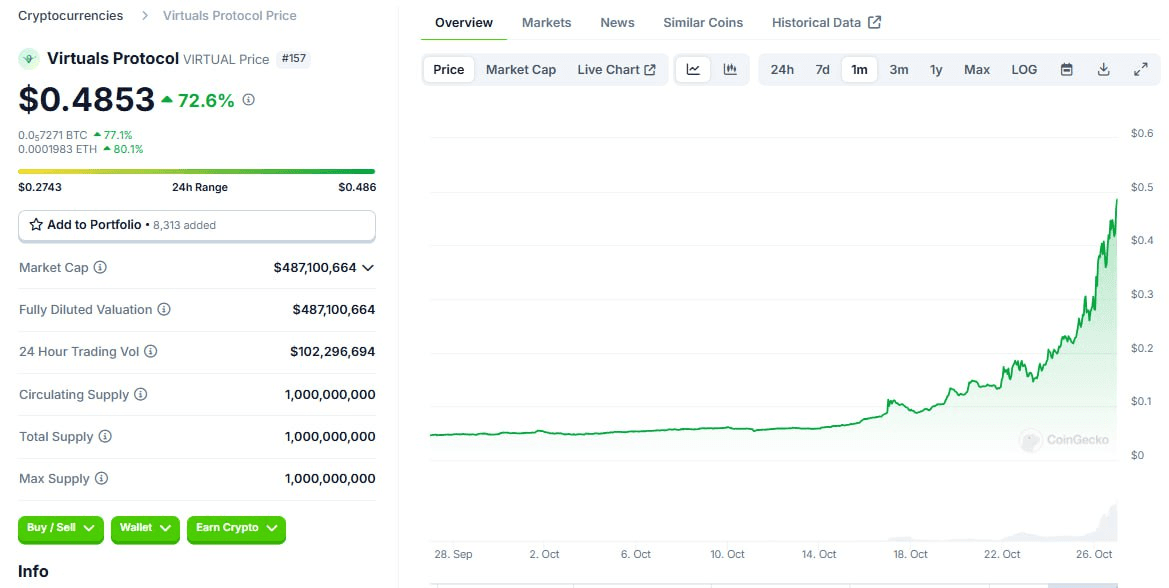This screenshot has width=1169, height=588.
Task: Click $0.486 range high value
Action: point(357,187)
